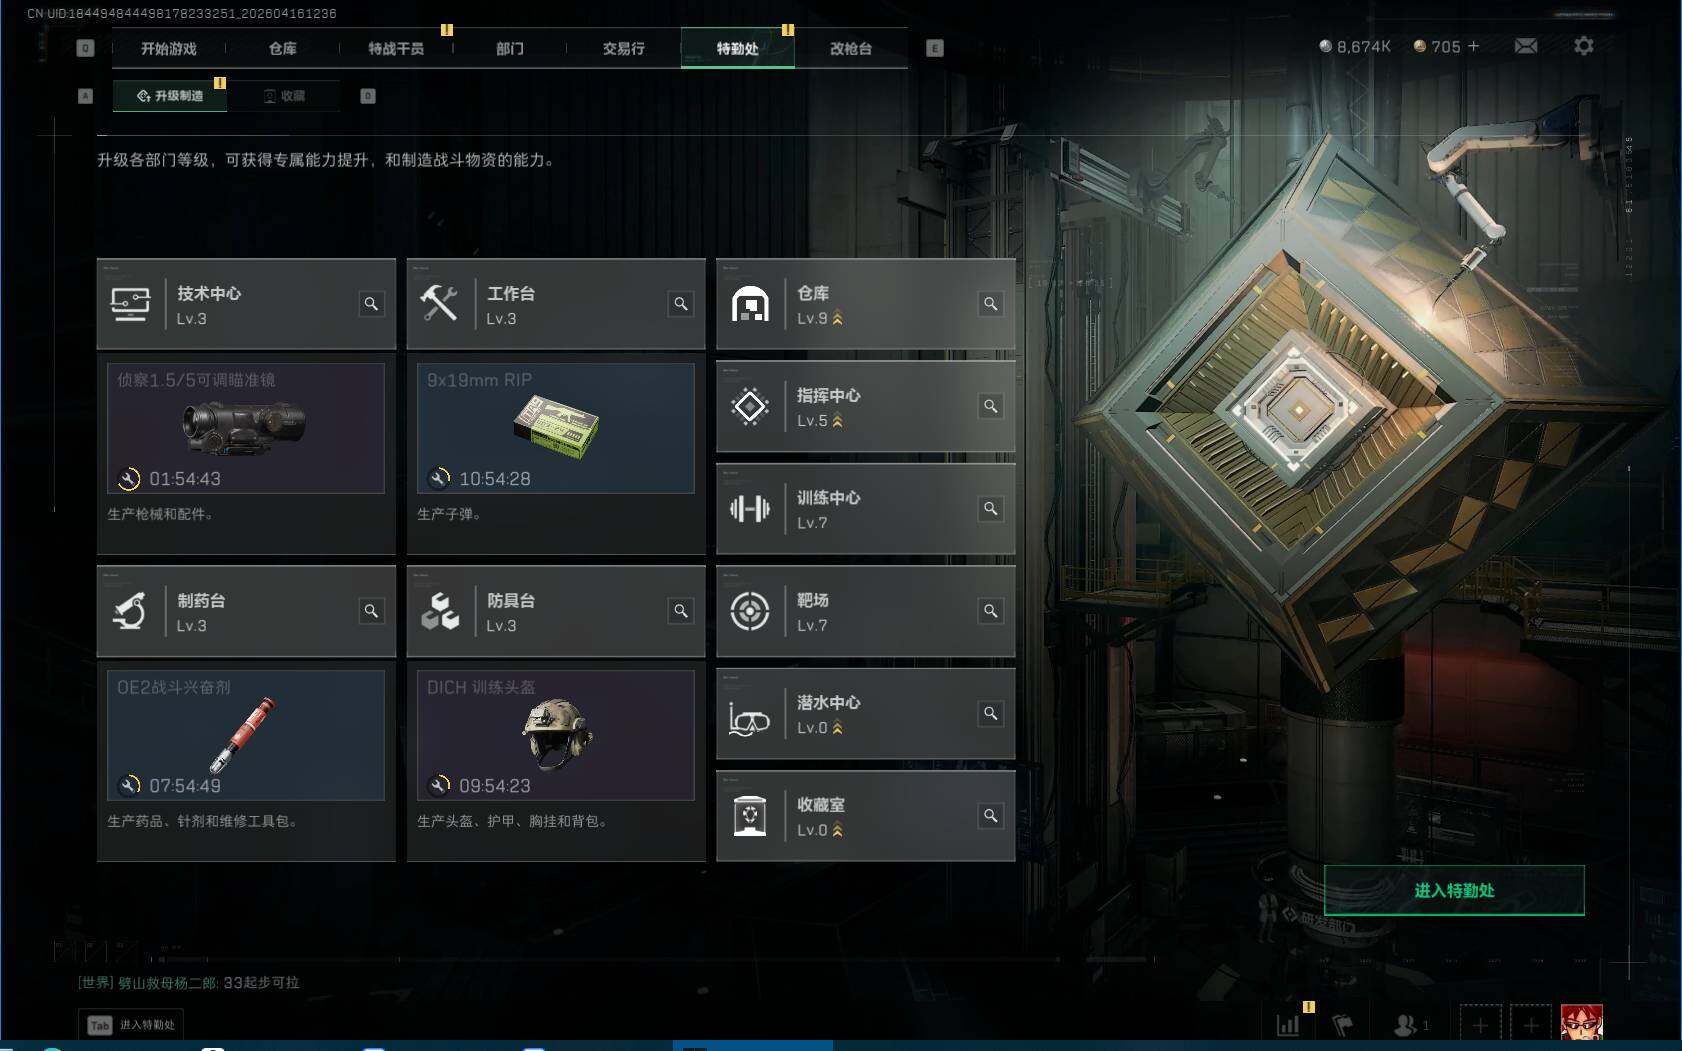The height and width of the screenshot is (1051, 1682).
Task: Click magnifier icon for 靶场
Action: click(991, 611)
